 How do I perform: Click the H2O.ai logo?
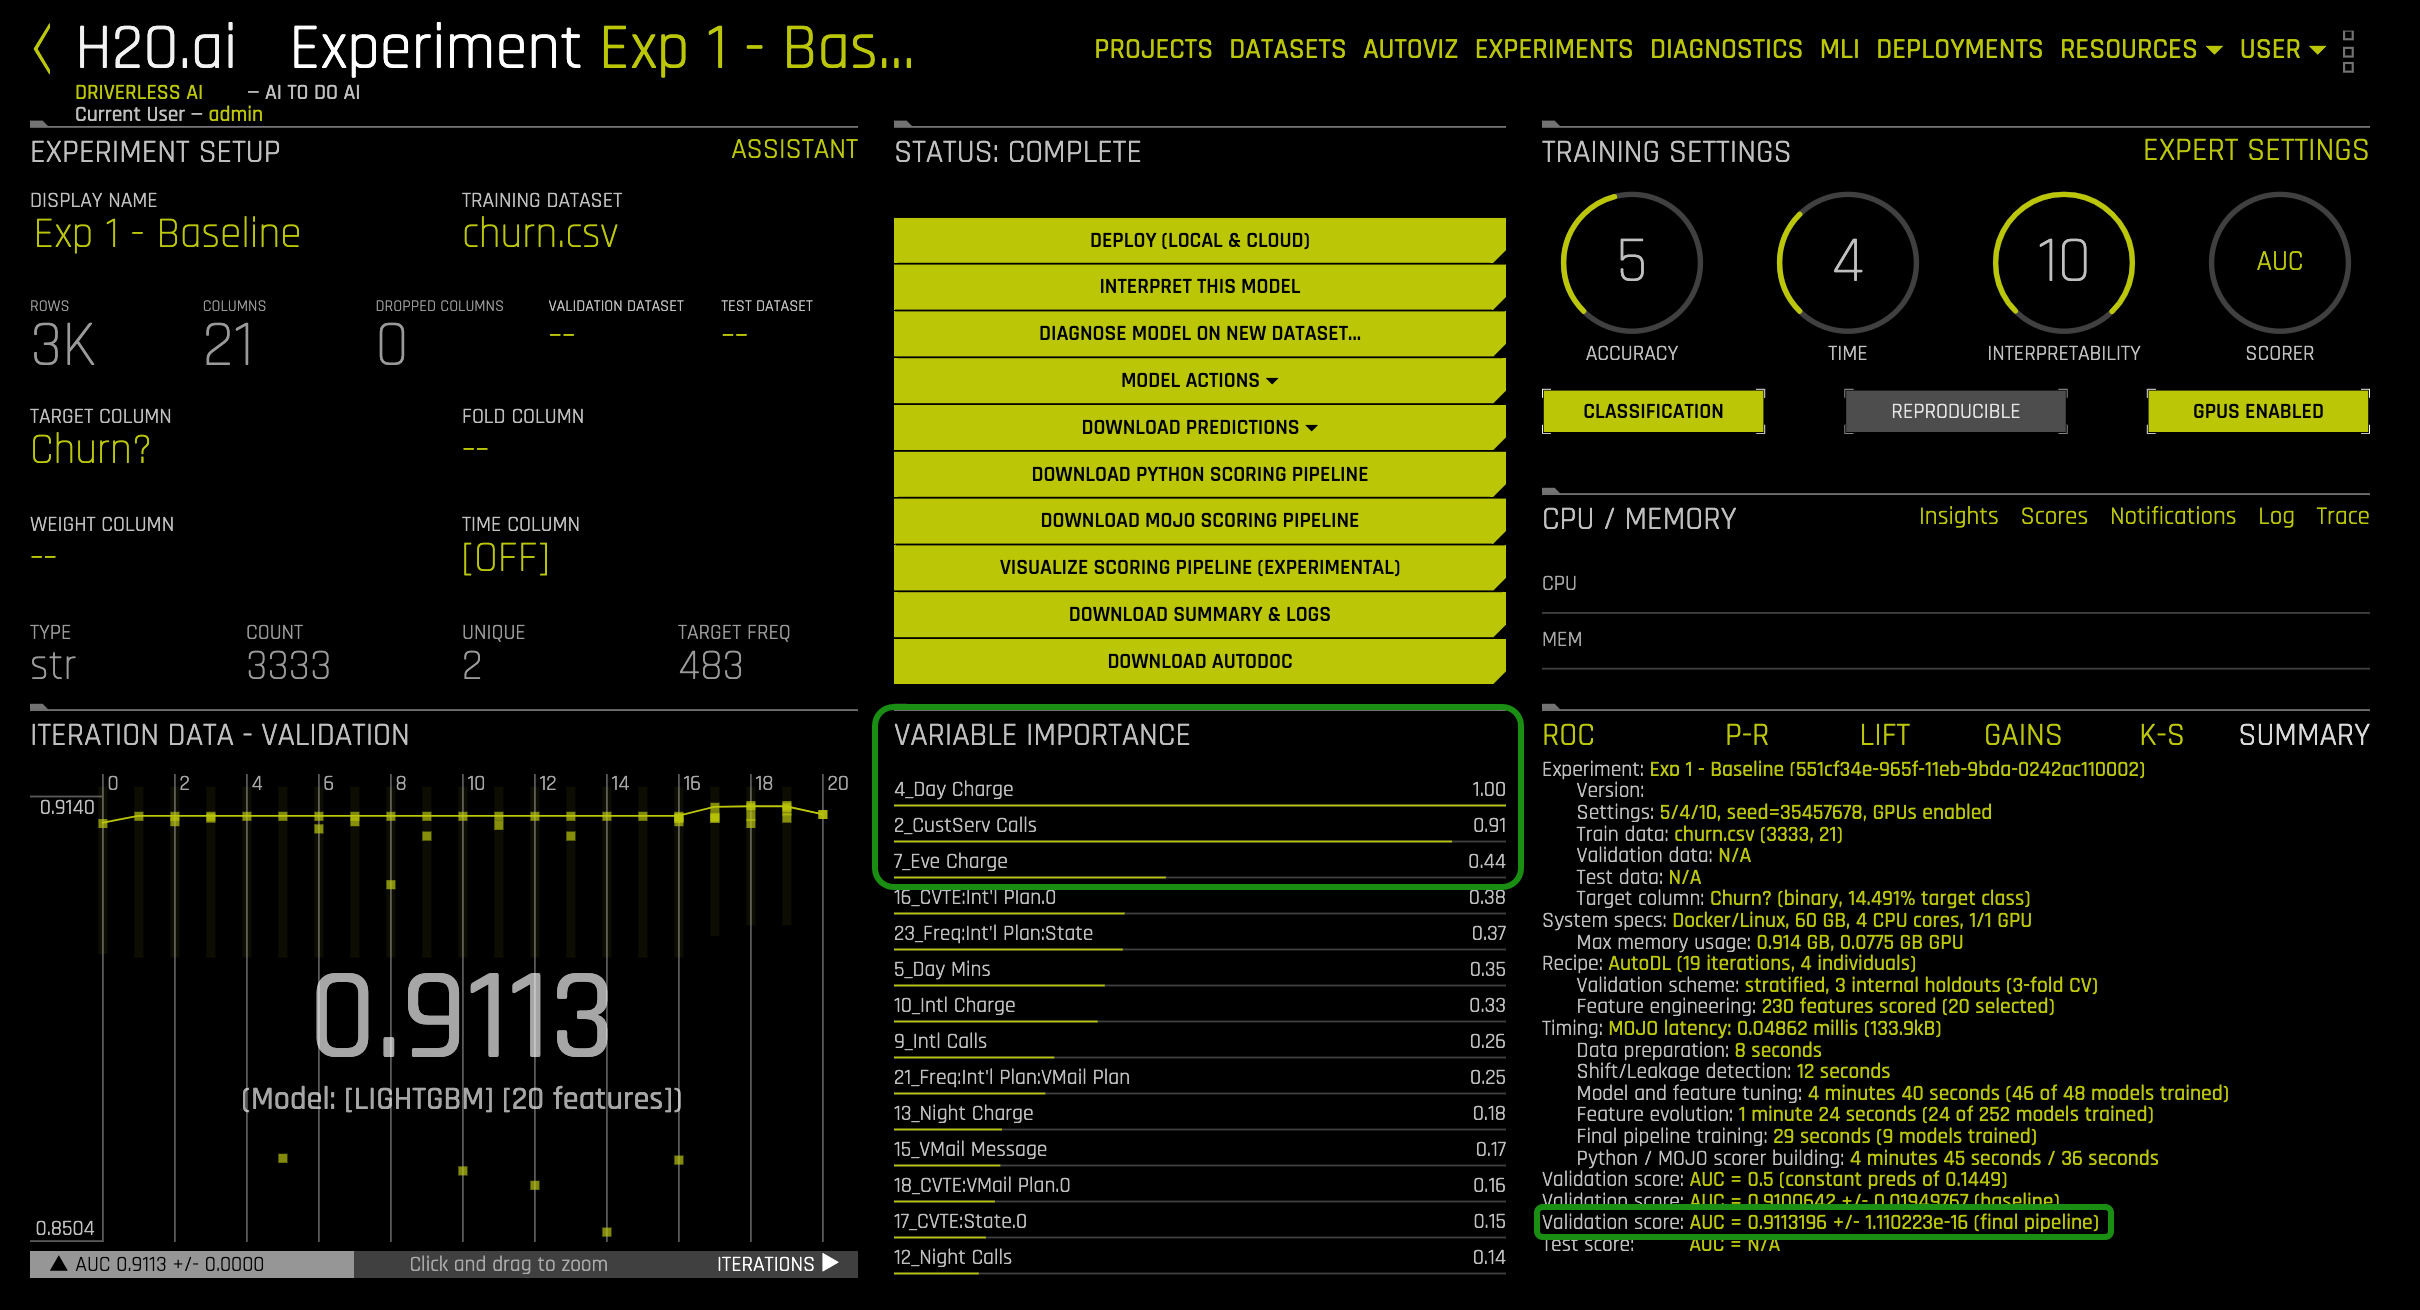coord(156,48)
